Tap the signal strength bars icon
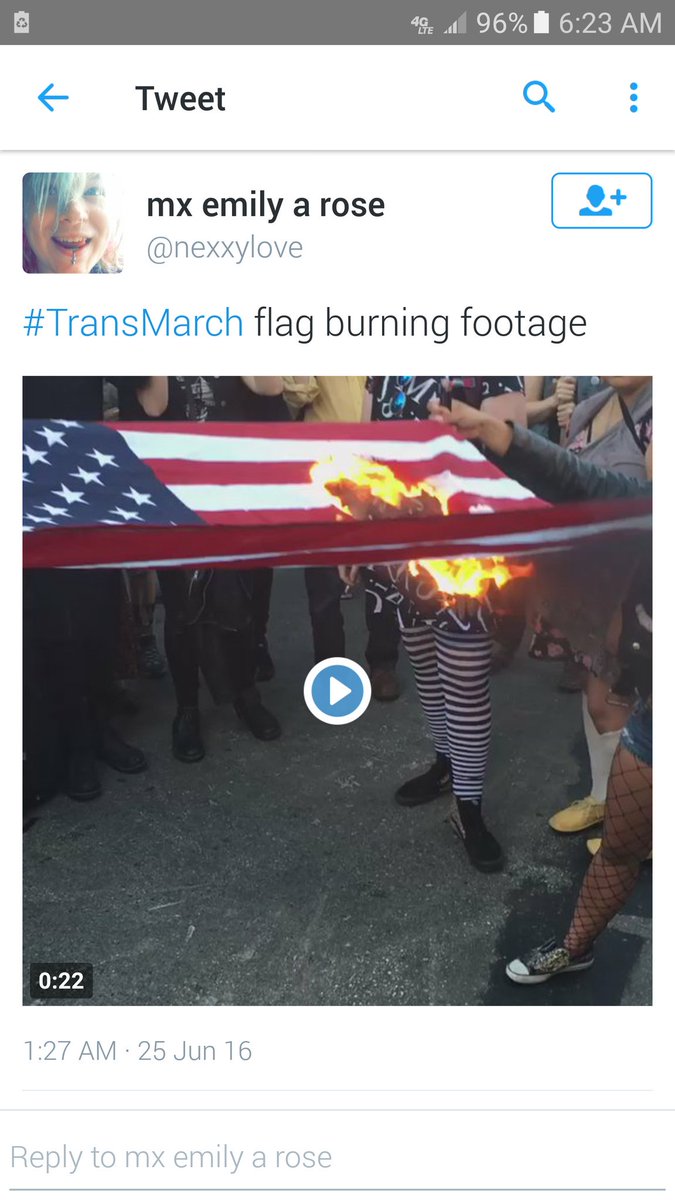 pyautogui.click(x=454, y=24)
